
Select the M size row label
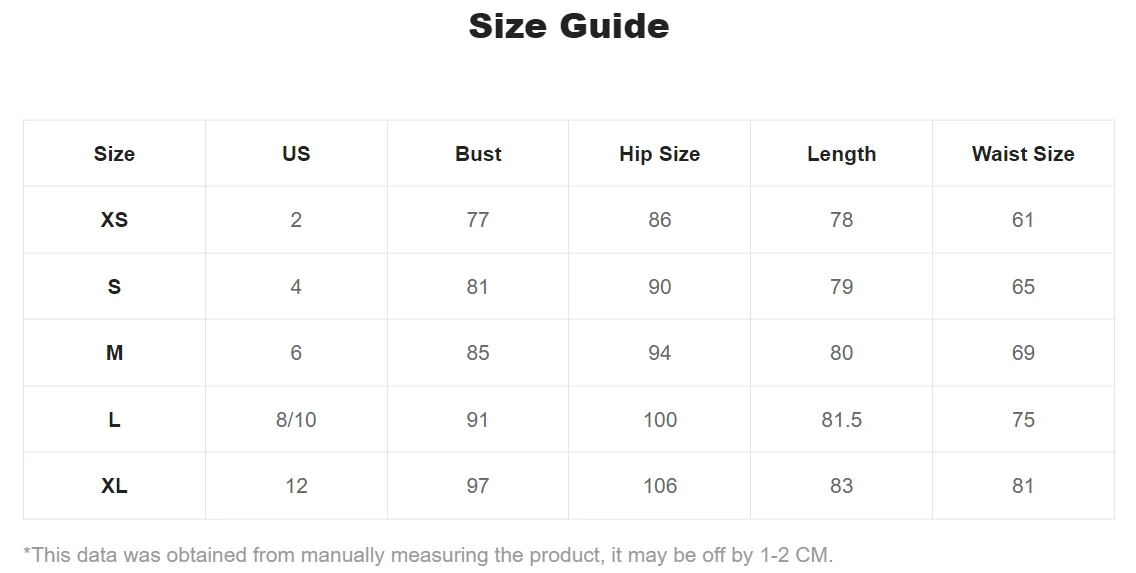click(114, 353)
